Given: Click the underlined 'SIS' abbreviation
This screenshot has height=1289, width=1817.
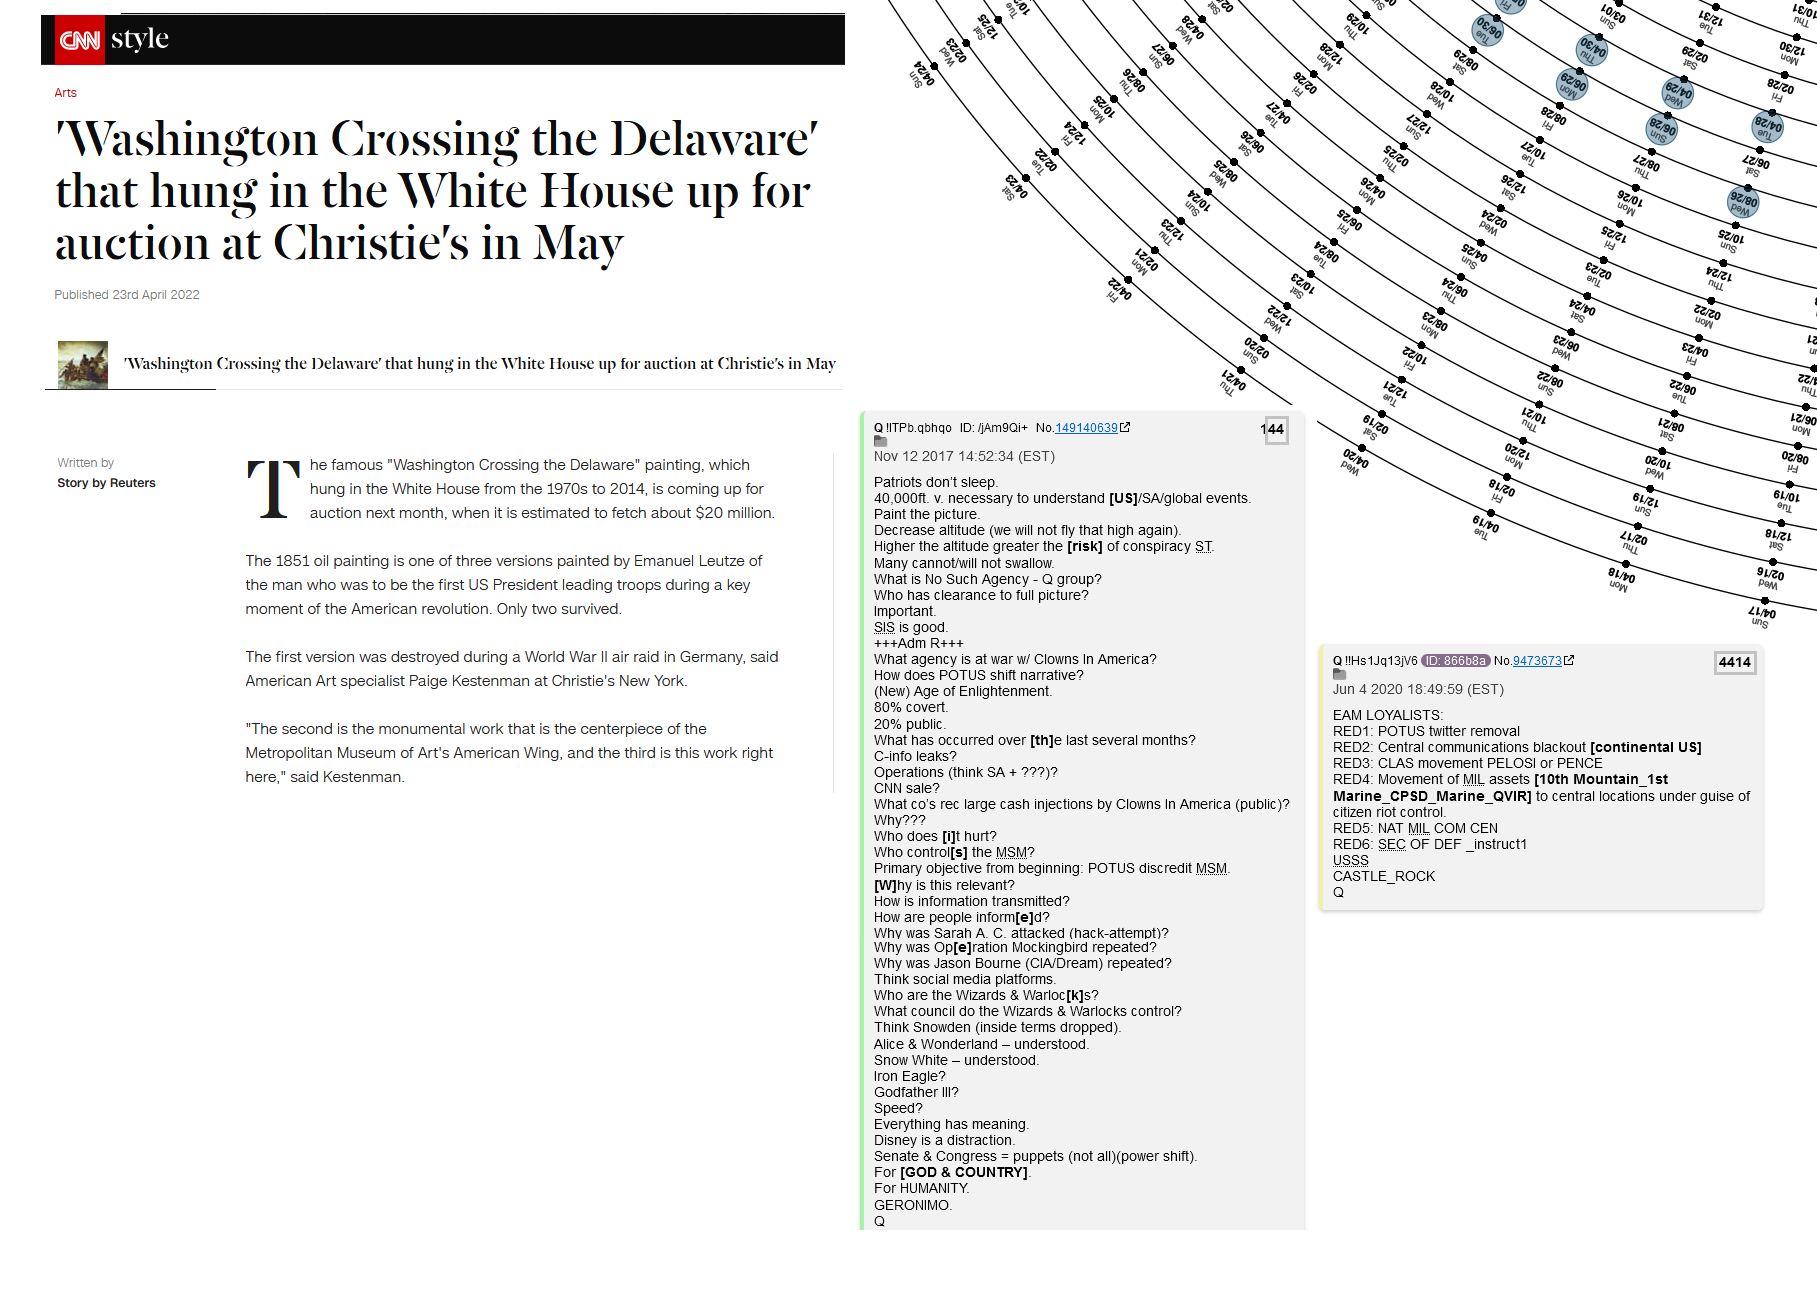Looking at the screenshot, I should point(884,628).
